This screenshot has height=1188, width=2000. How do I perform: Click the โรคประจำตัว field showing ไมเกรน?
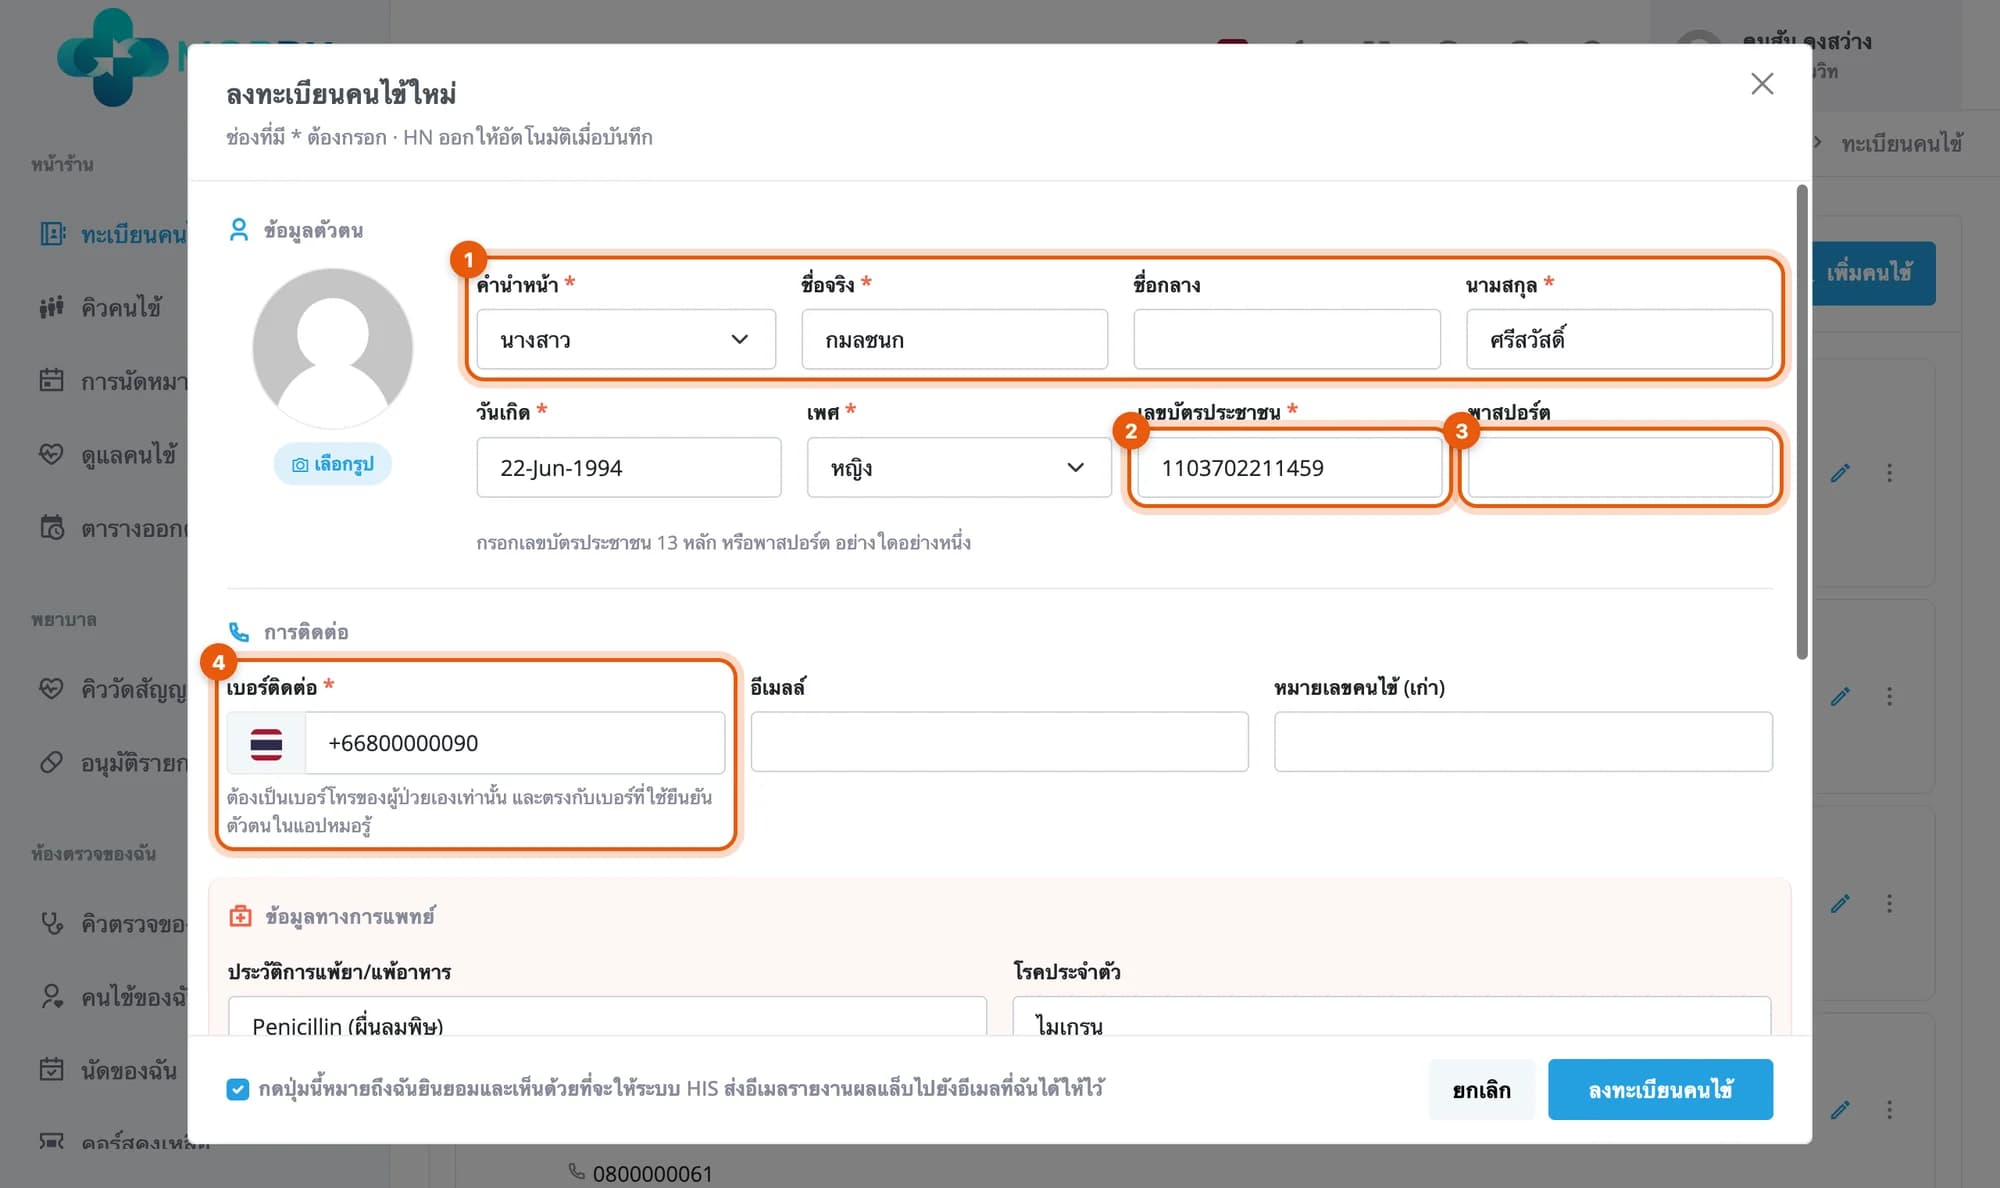pyautogui.click(x=1392, y=1018)
